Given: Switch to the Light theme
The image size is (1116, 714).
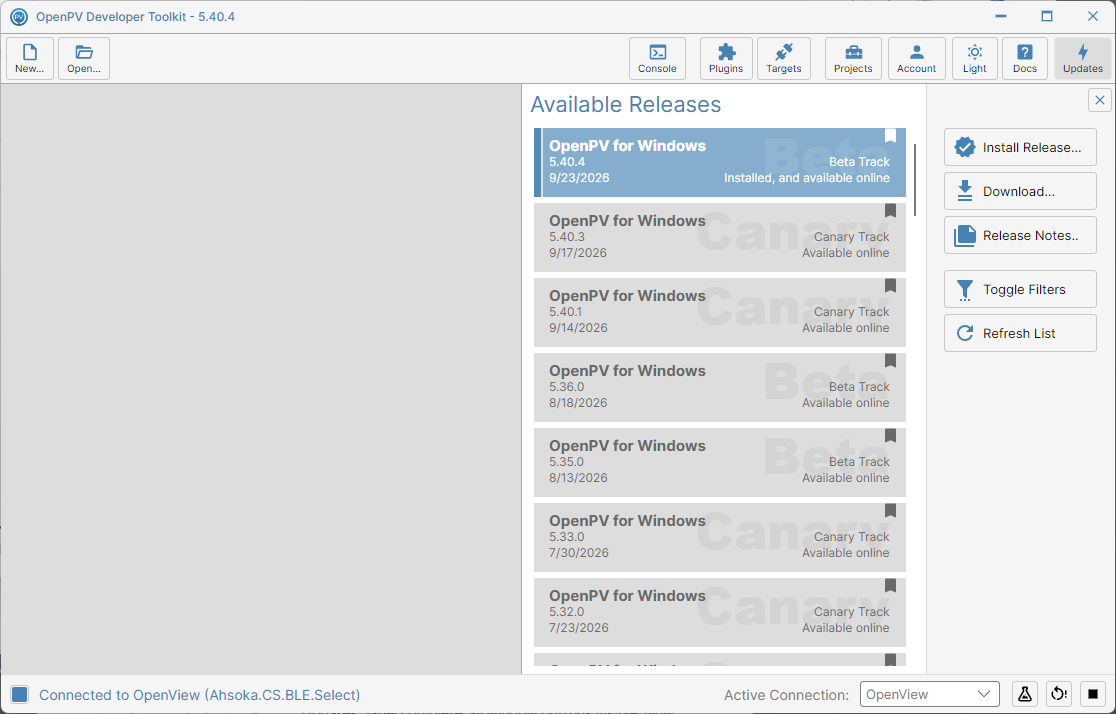Looking at the screenshot, I should click(x=974, y=58).
